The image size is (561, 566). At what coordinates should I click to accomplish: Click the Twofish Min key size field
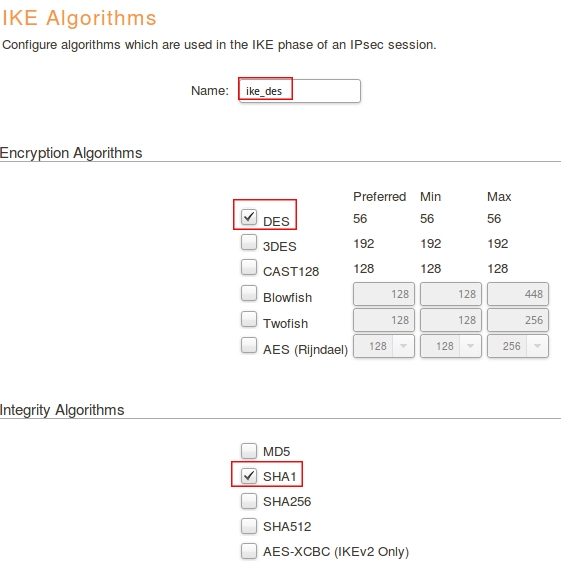(451, 320)
